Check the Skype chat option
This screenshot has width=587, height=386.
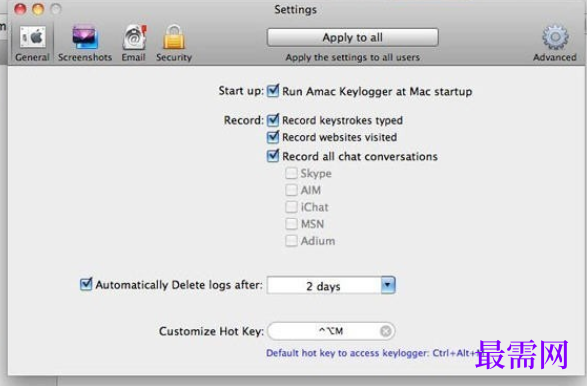[x=291, y=173]
